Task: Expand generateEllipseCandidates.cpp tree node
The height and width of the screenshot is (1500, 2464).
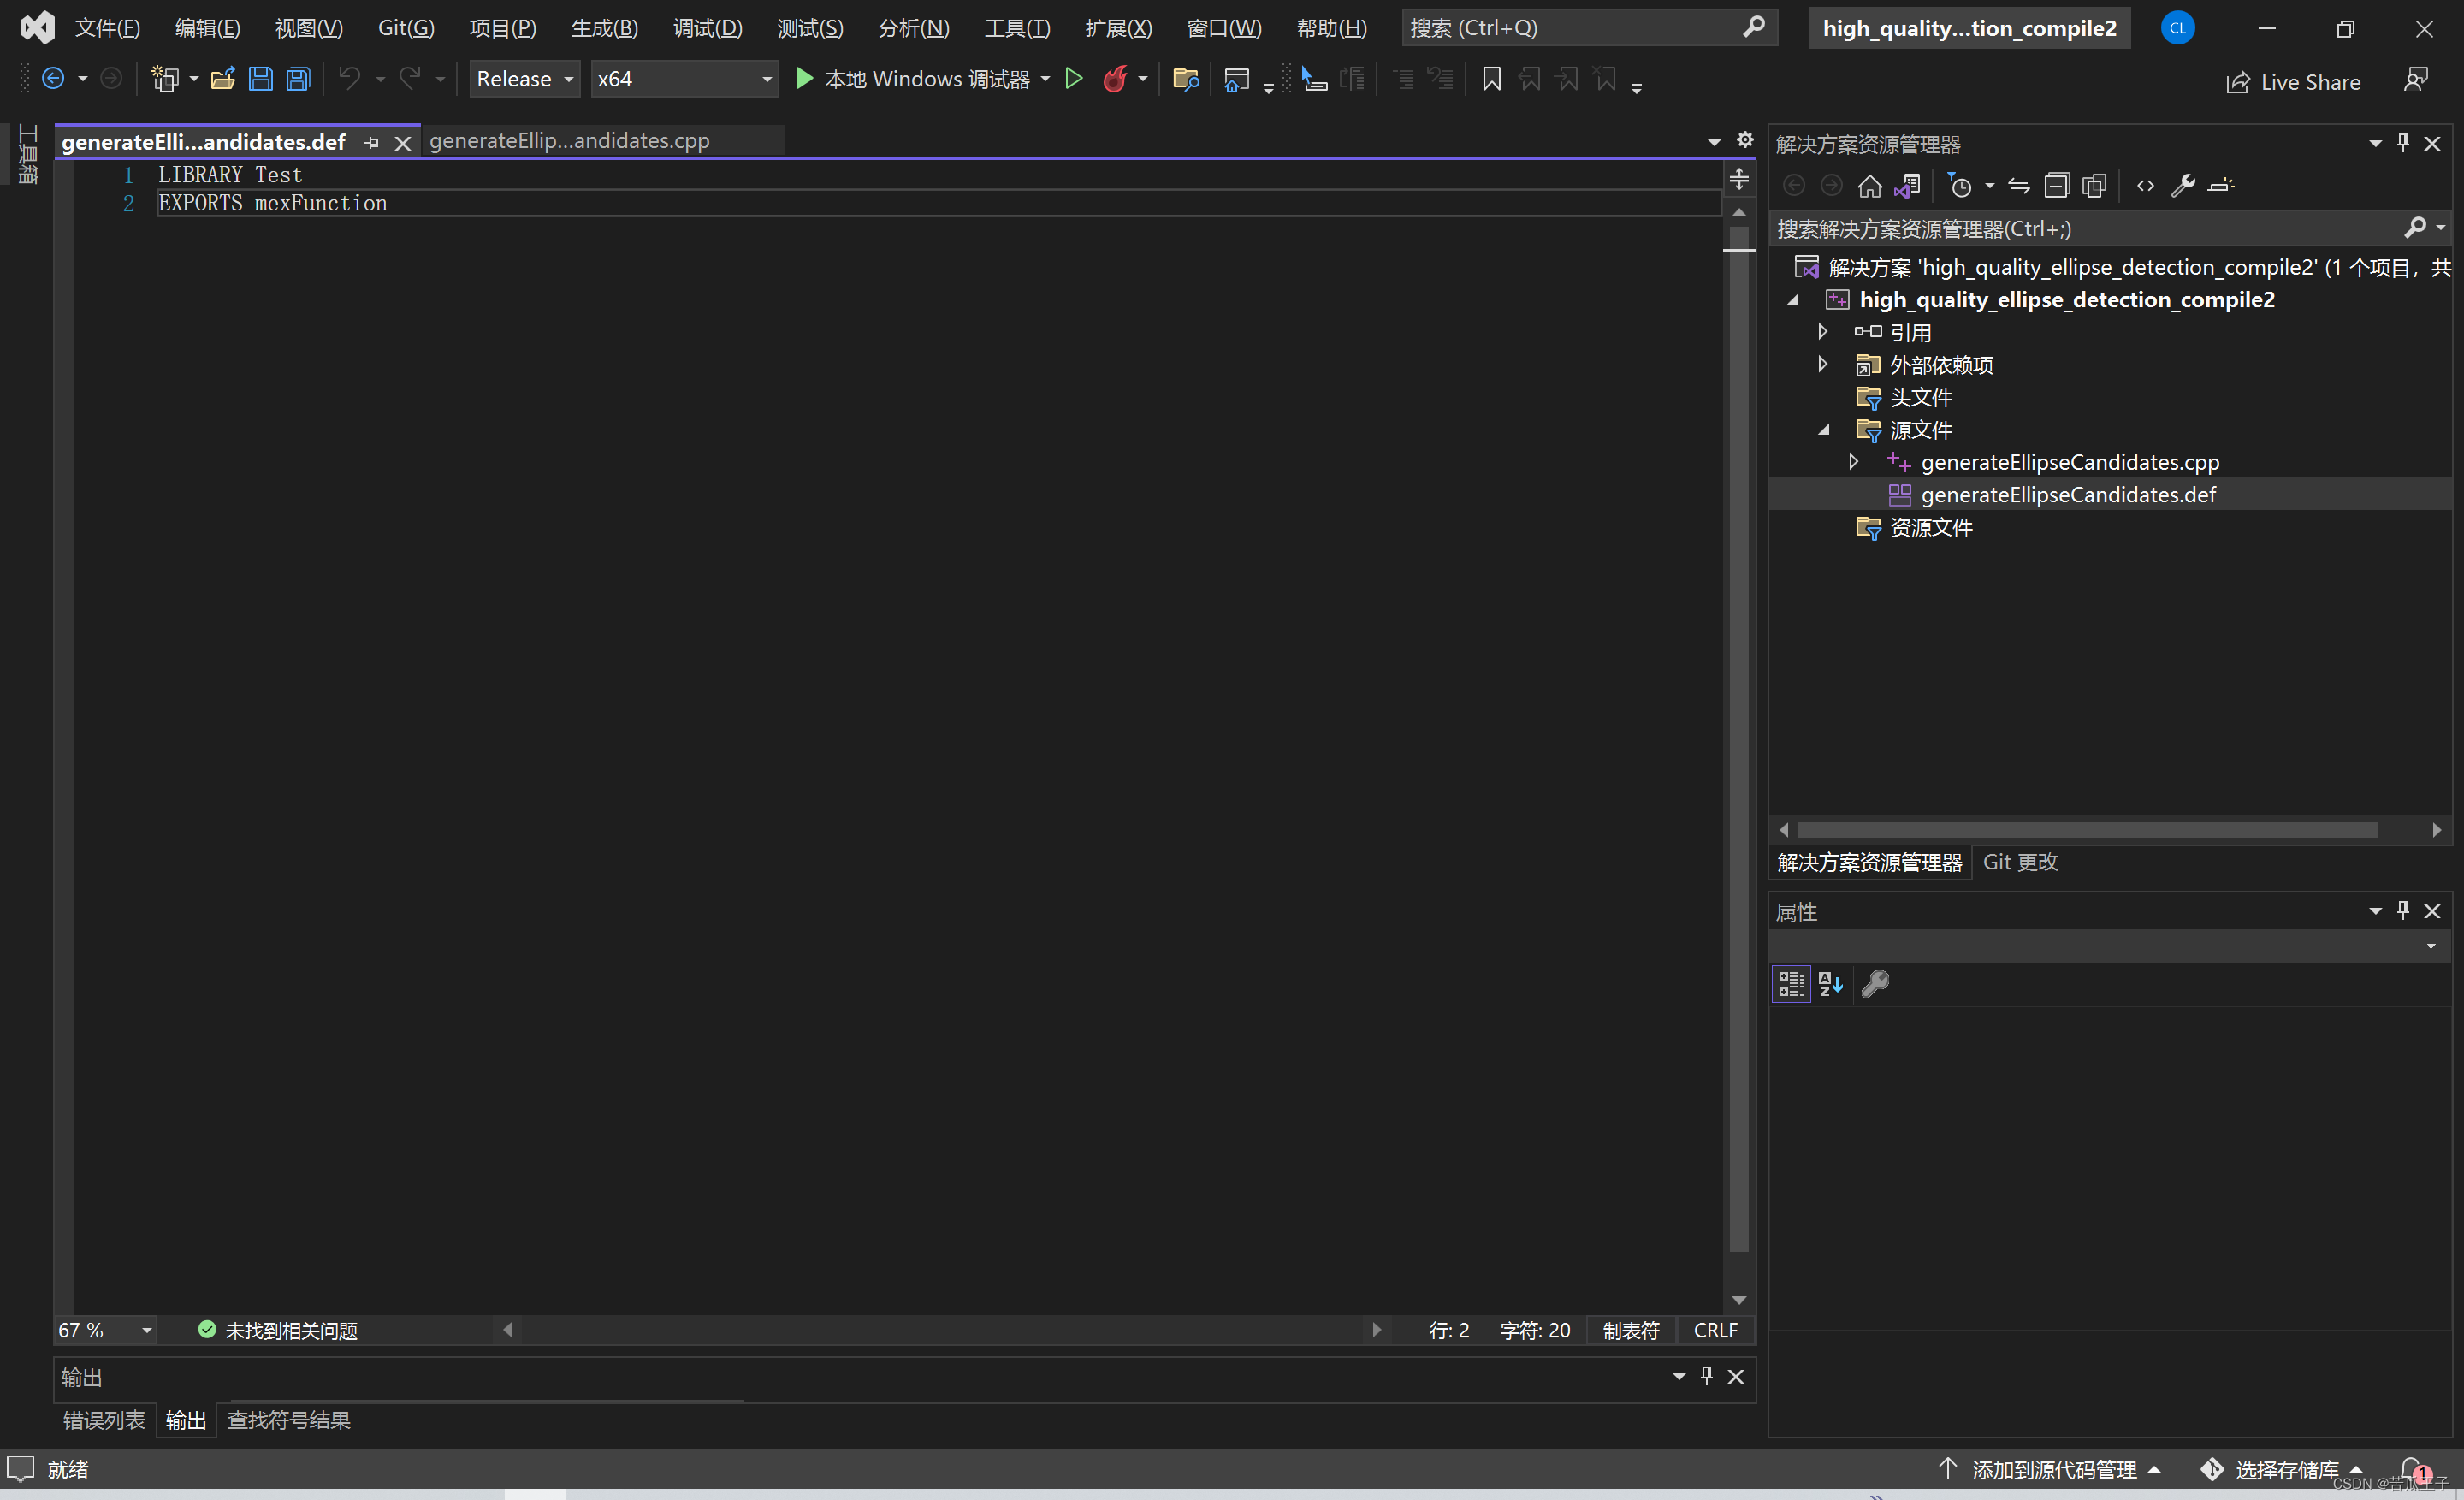Action: [1853, 462]
